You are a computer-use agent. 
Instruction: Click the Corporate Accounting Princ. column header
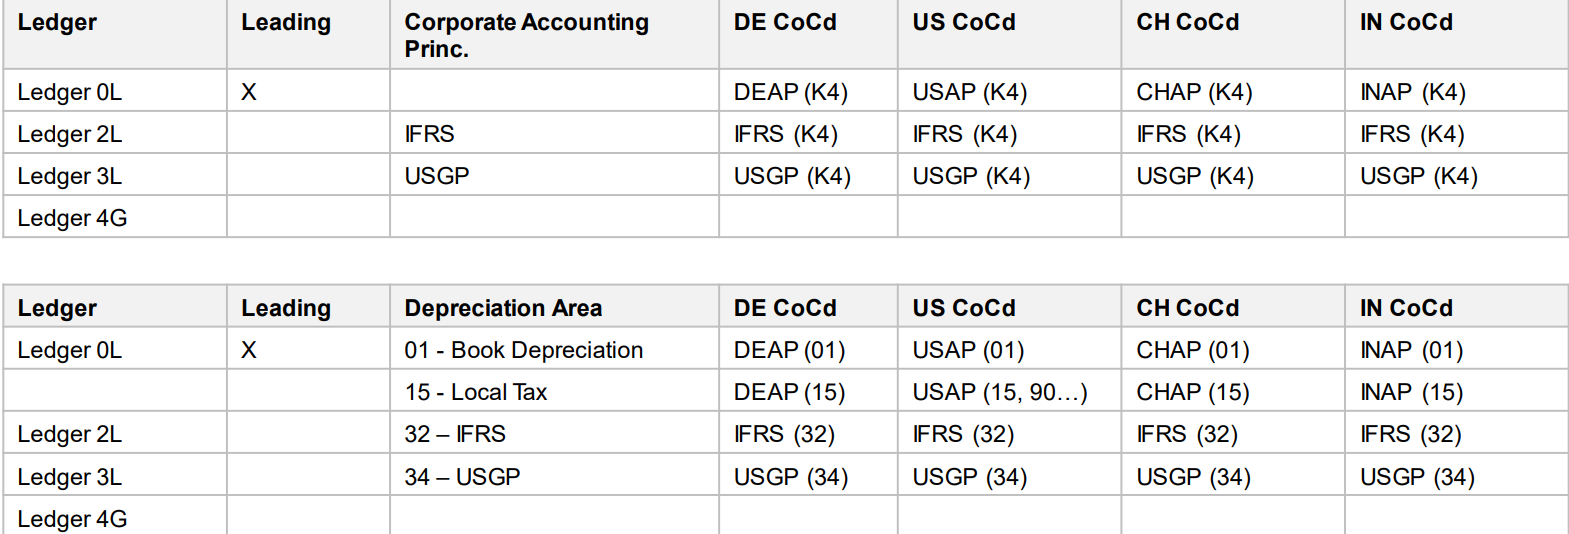click(527, 35)
